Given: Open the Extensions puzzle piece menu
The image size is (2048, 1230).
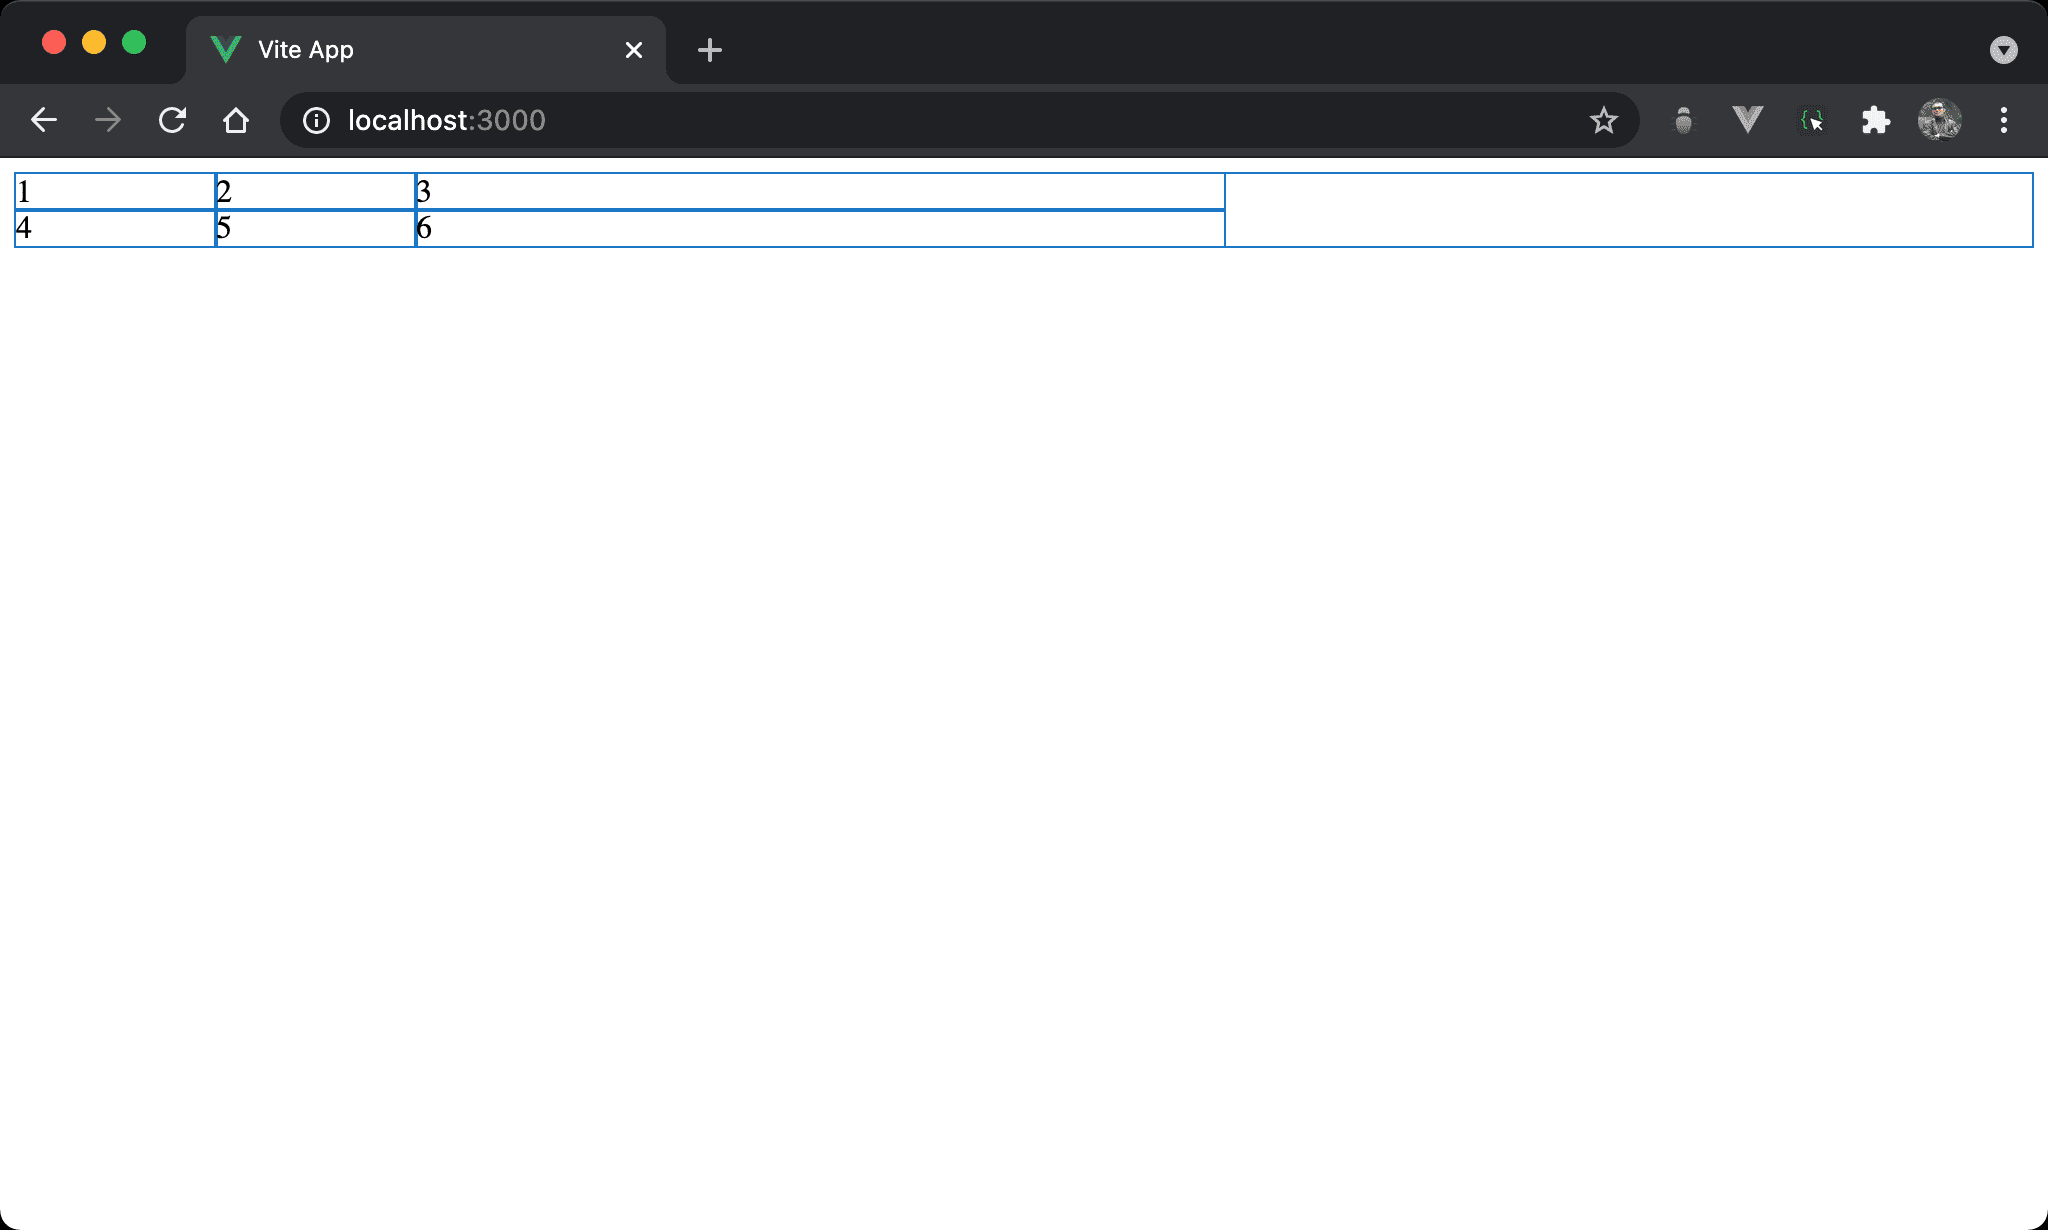Looking at the screenshot, I should 1875,121.
